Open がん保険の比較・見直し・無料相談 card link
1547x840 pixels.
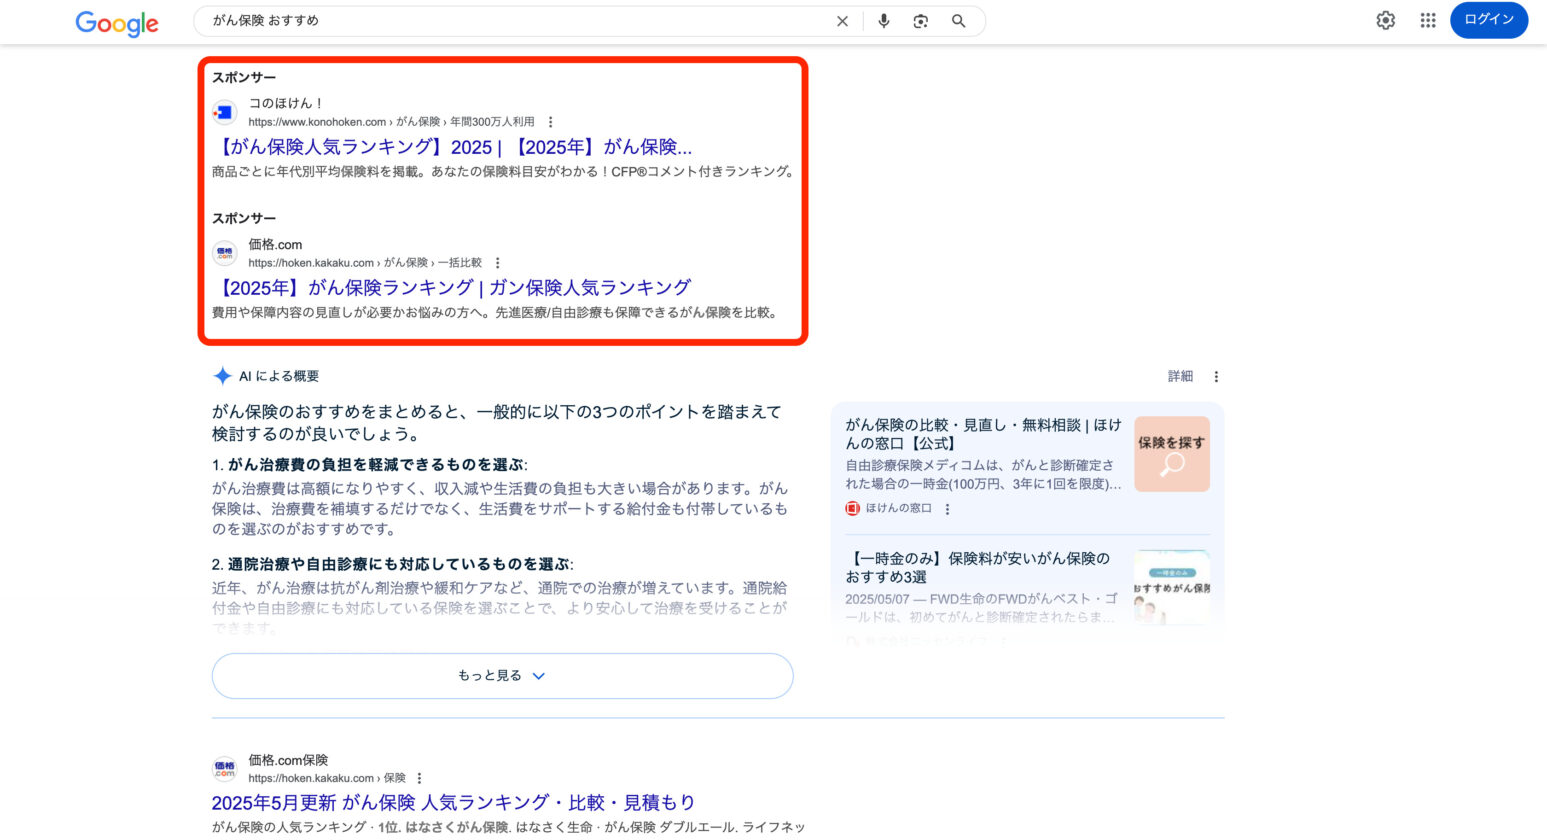click(983, 434)
